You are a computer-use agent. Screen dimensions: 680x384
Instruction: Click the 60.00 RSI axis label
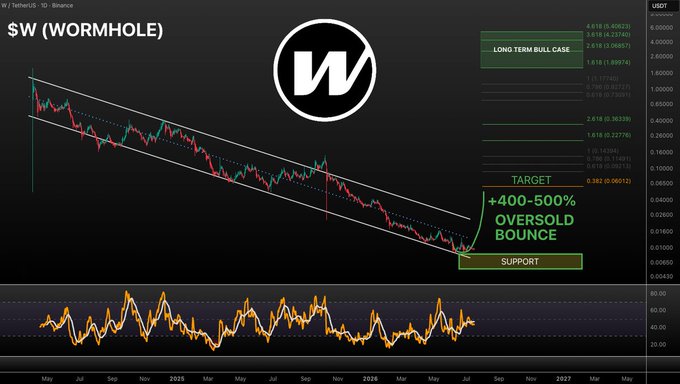pos(658,310)
